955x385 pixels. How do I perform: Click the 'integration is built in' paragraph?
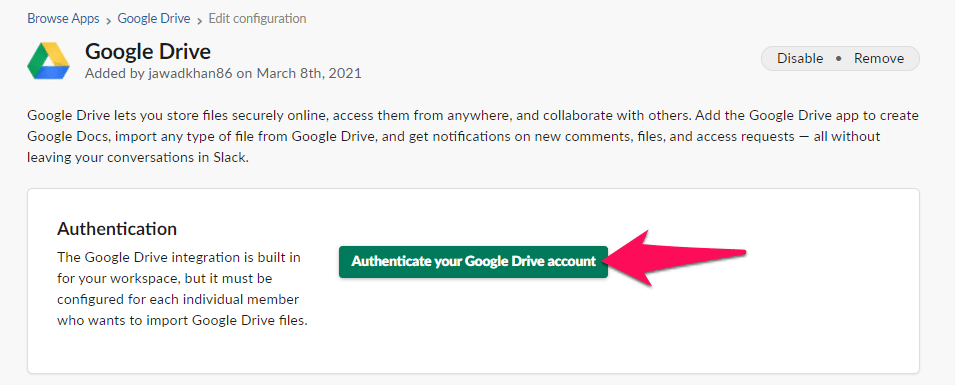(x=182, y=288)
